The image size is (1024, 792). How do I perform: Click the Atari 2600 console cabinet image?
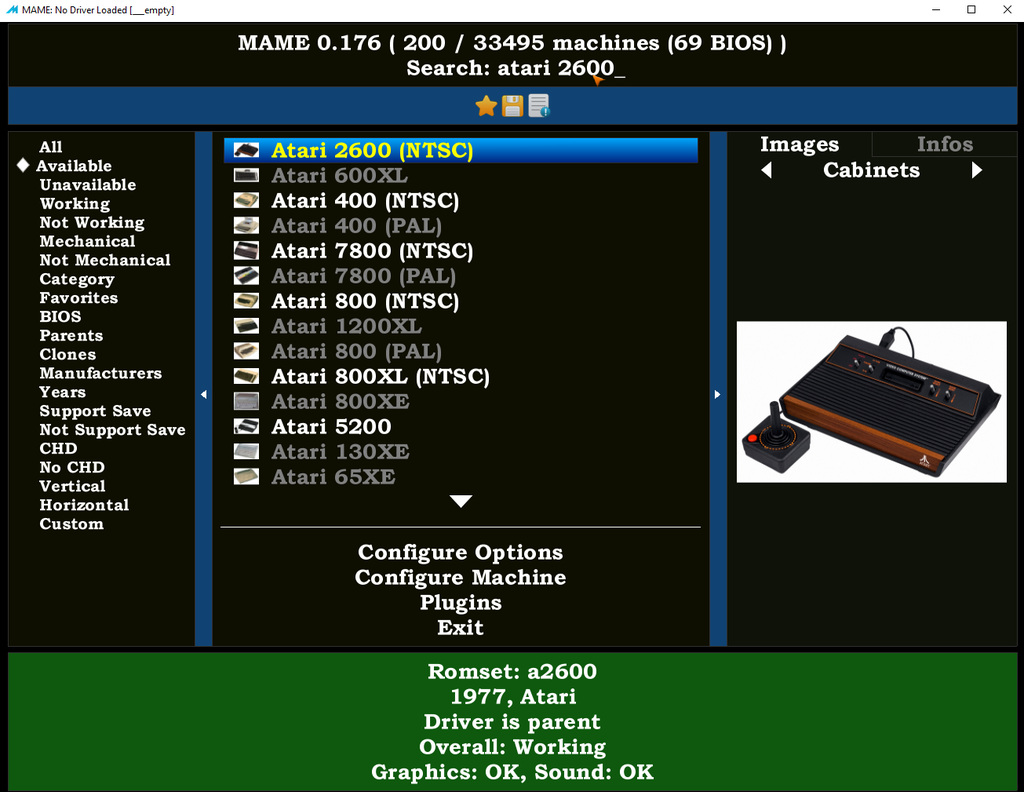pos(871,402)
